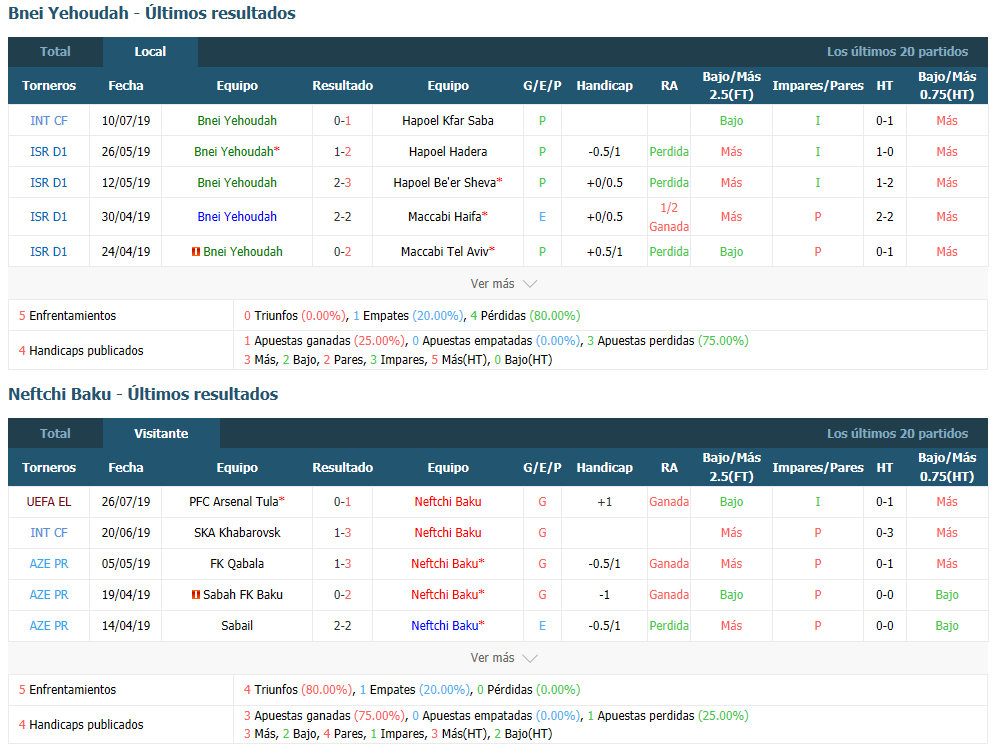Click Sabah FK Baku team name

(x=243, y=595)
